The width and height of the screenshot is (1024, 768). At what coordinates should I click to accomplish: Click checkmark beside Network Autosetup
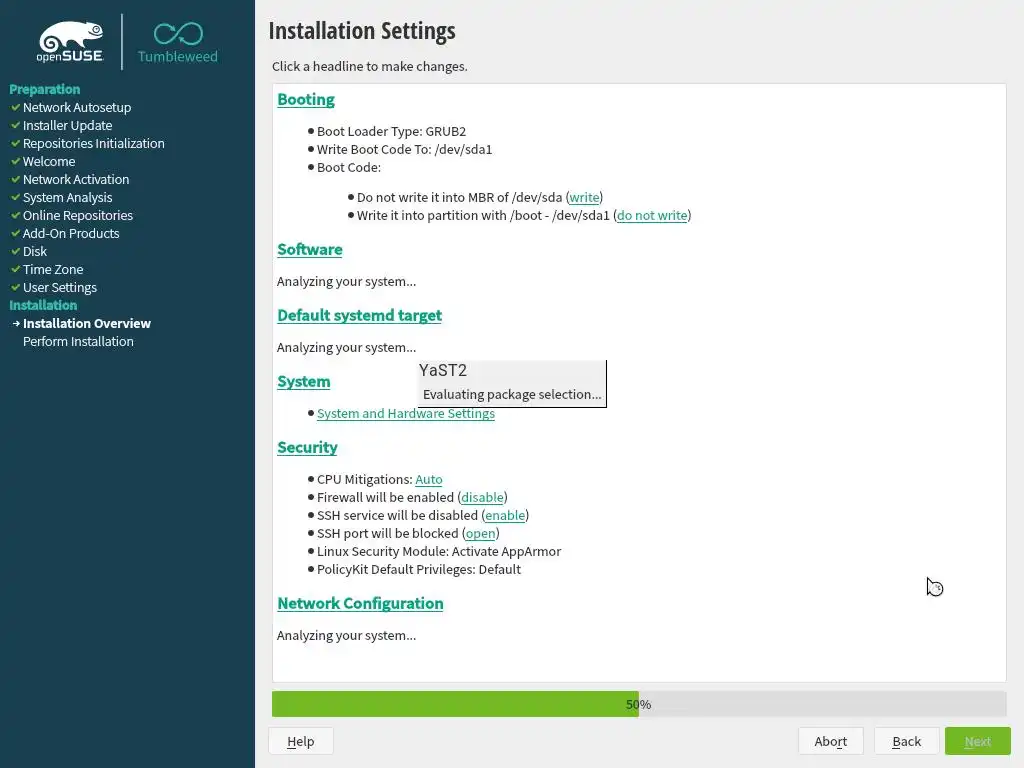click(16, 107)
